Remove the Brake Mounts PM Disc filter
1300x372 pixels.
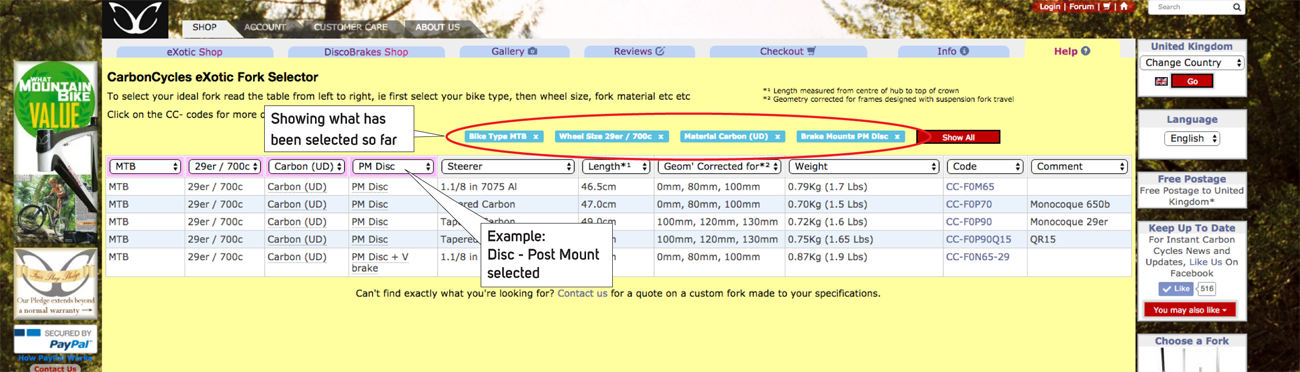click(897, 137)
